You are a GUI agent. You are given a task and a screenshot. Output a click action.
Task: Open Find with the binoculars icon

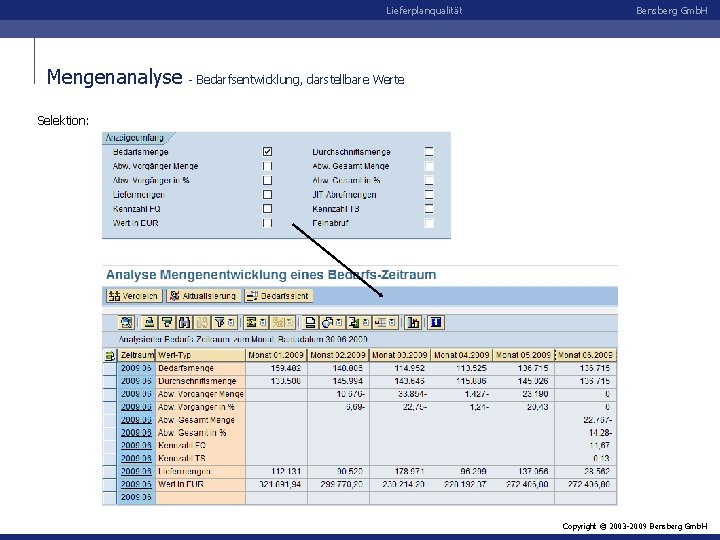click(x=184, y=322)
